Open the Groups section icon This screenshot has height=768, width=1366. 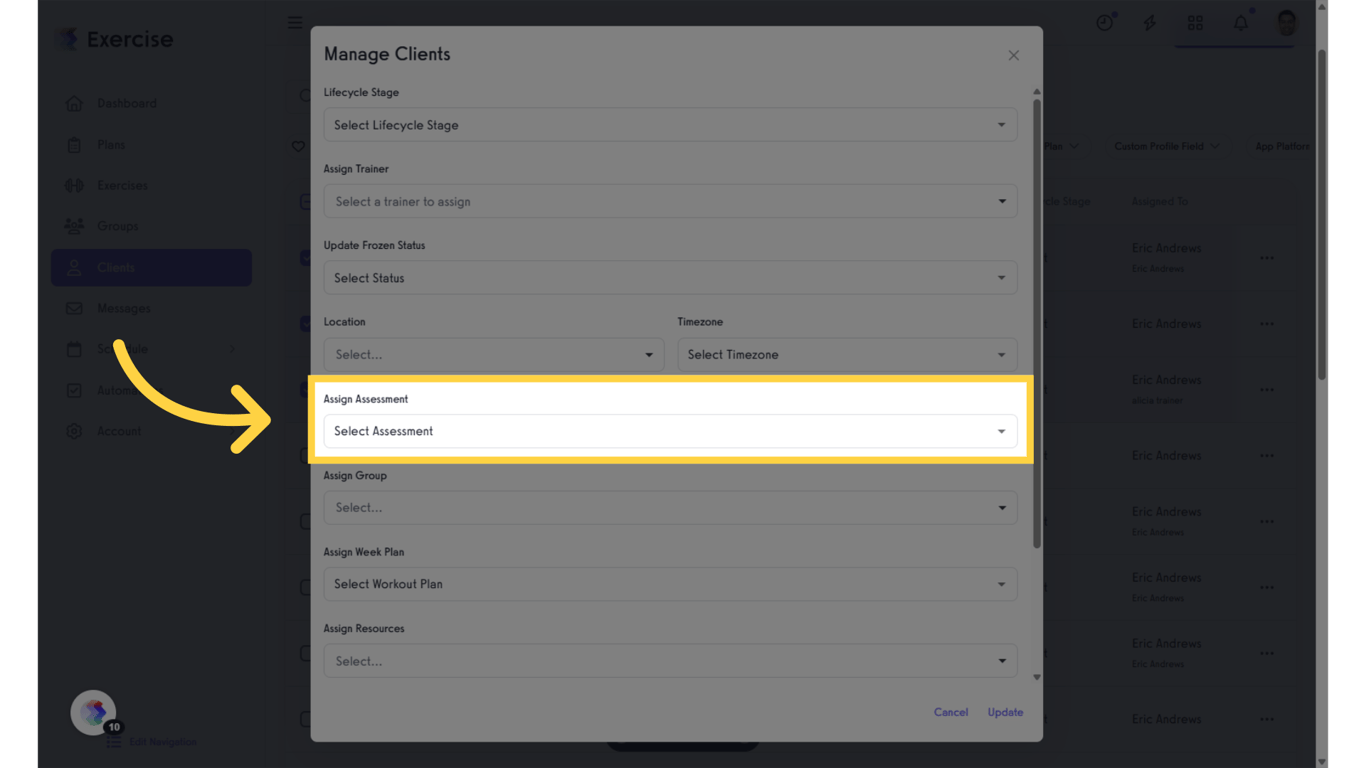click(74, 226)
